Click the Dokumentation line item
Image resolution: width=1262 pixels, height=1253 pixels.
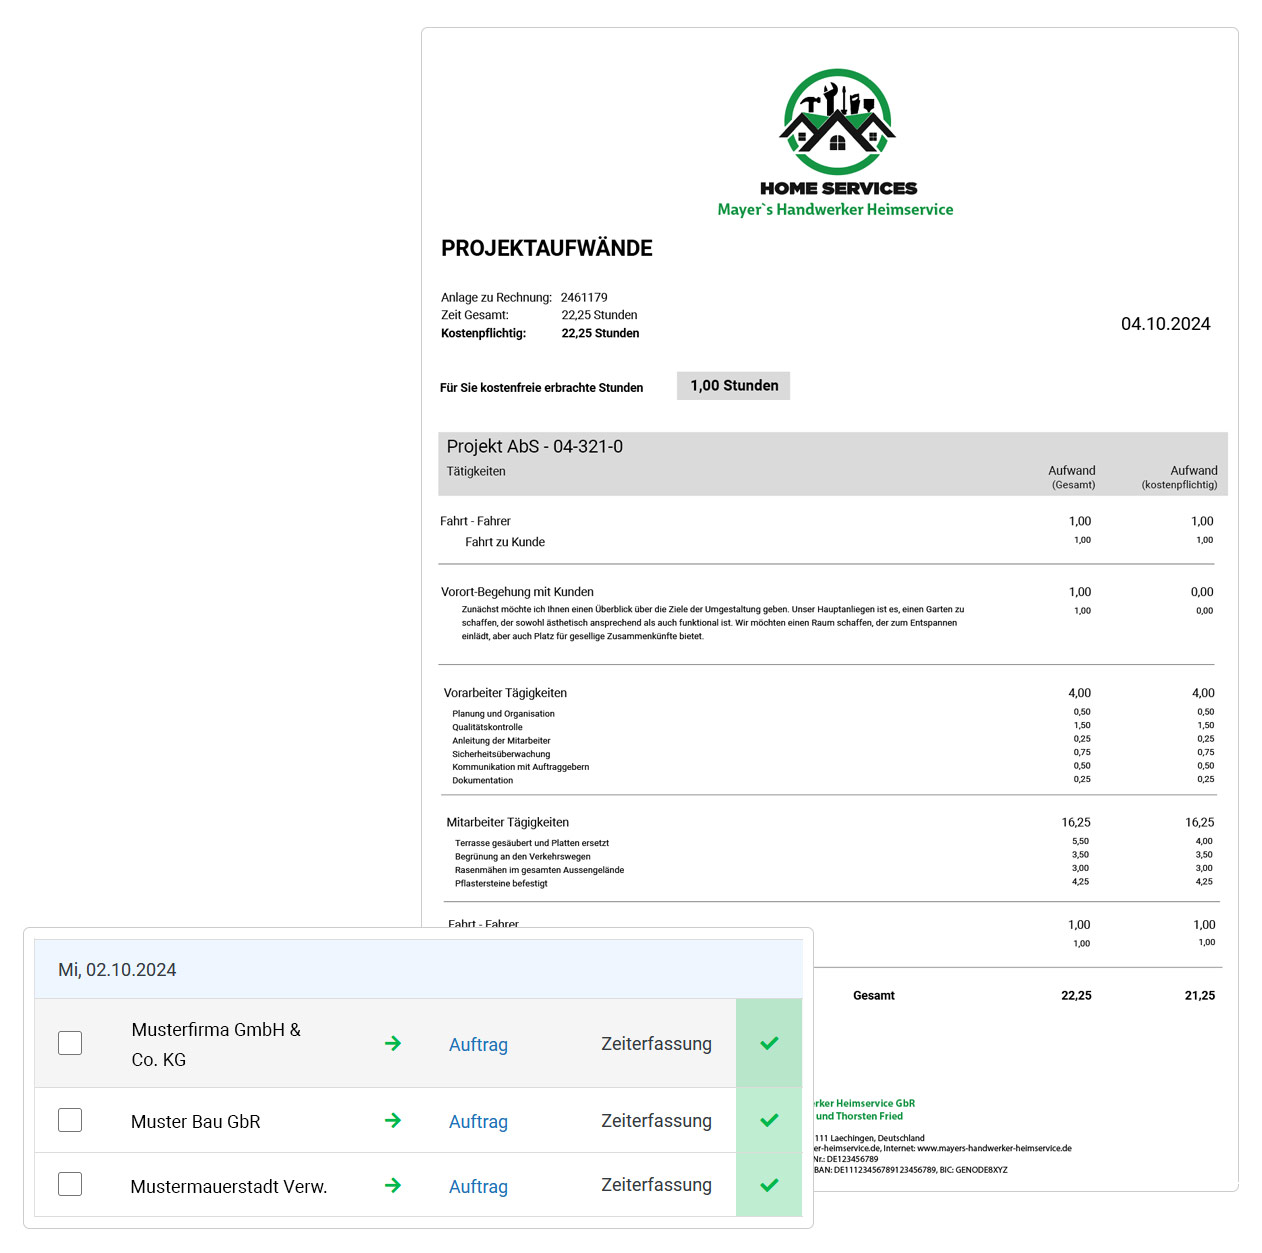pos(482,780)
